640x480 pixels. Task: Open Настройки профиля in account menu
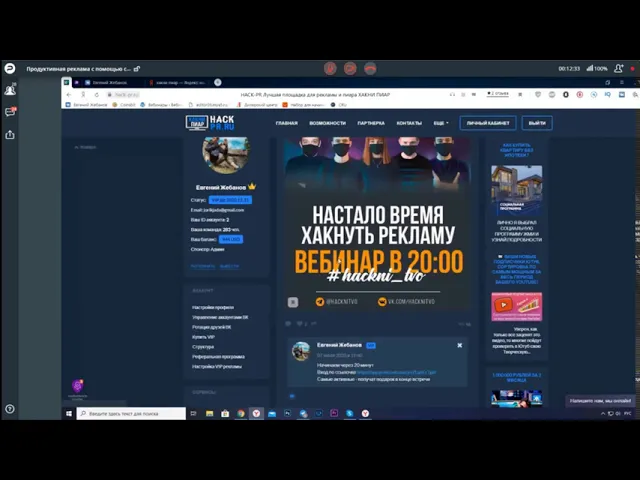[x=213, y=307]
